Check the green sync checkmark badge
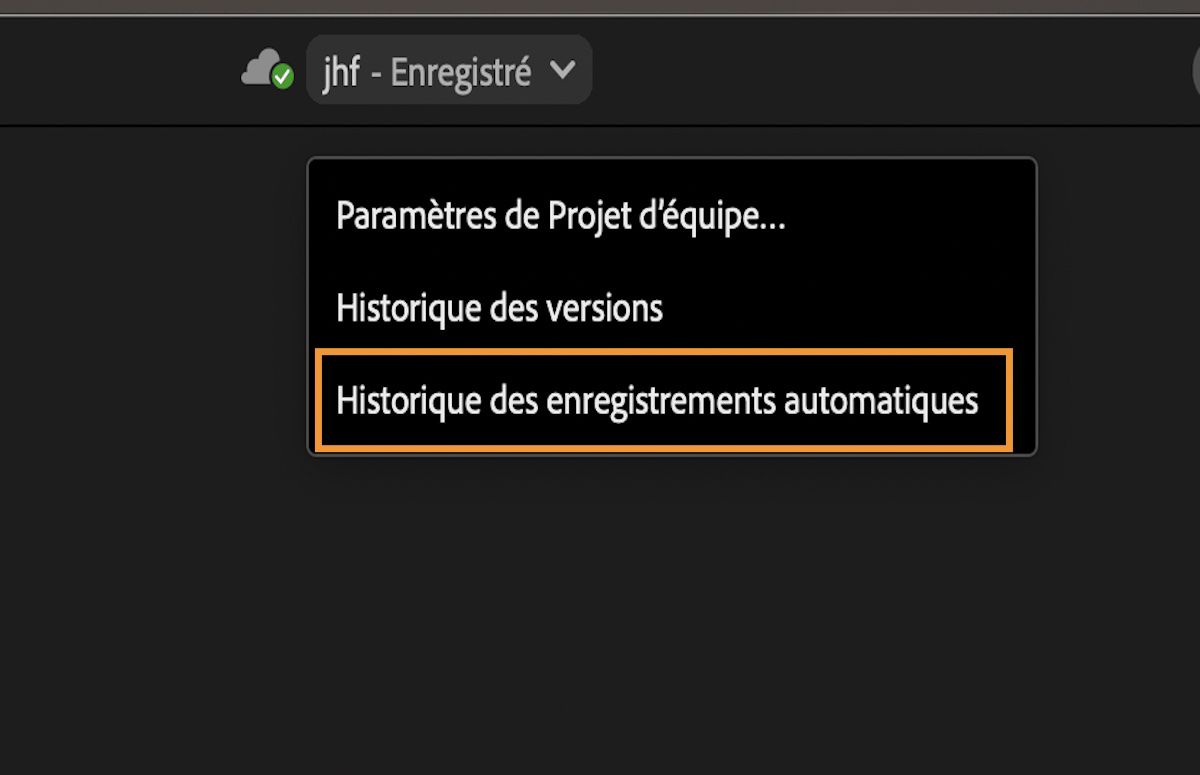This screenshot has width=1200, height=775. coord(281,77)
